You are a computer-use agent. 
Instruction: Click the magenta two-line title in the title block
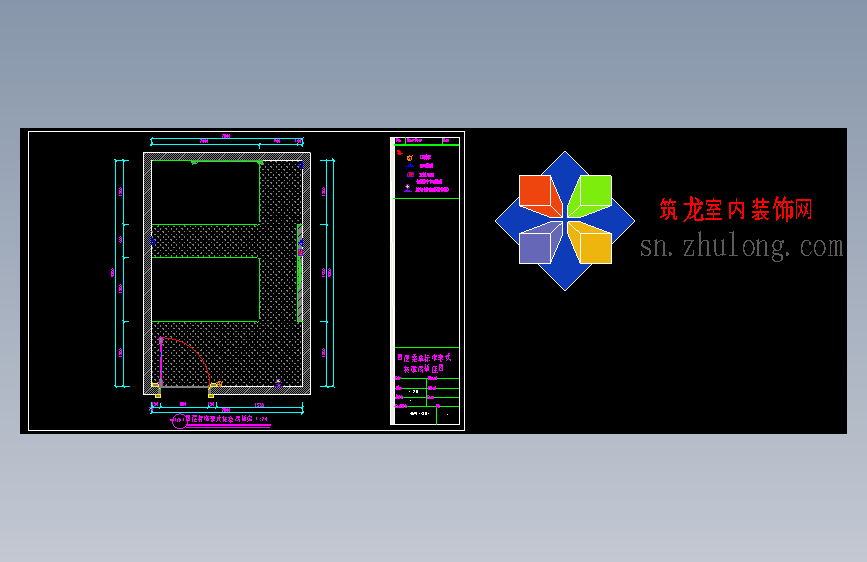(x=424, y=363)
